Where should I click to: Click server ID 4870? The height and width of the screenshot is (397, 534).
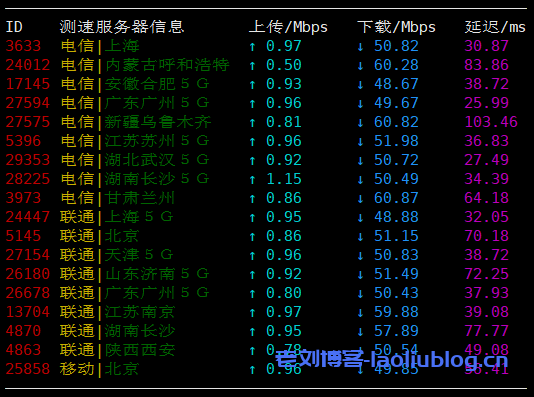[23, 331]
